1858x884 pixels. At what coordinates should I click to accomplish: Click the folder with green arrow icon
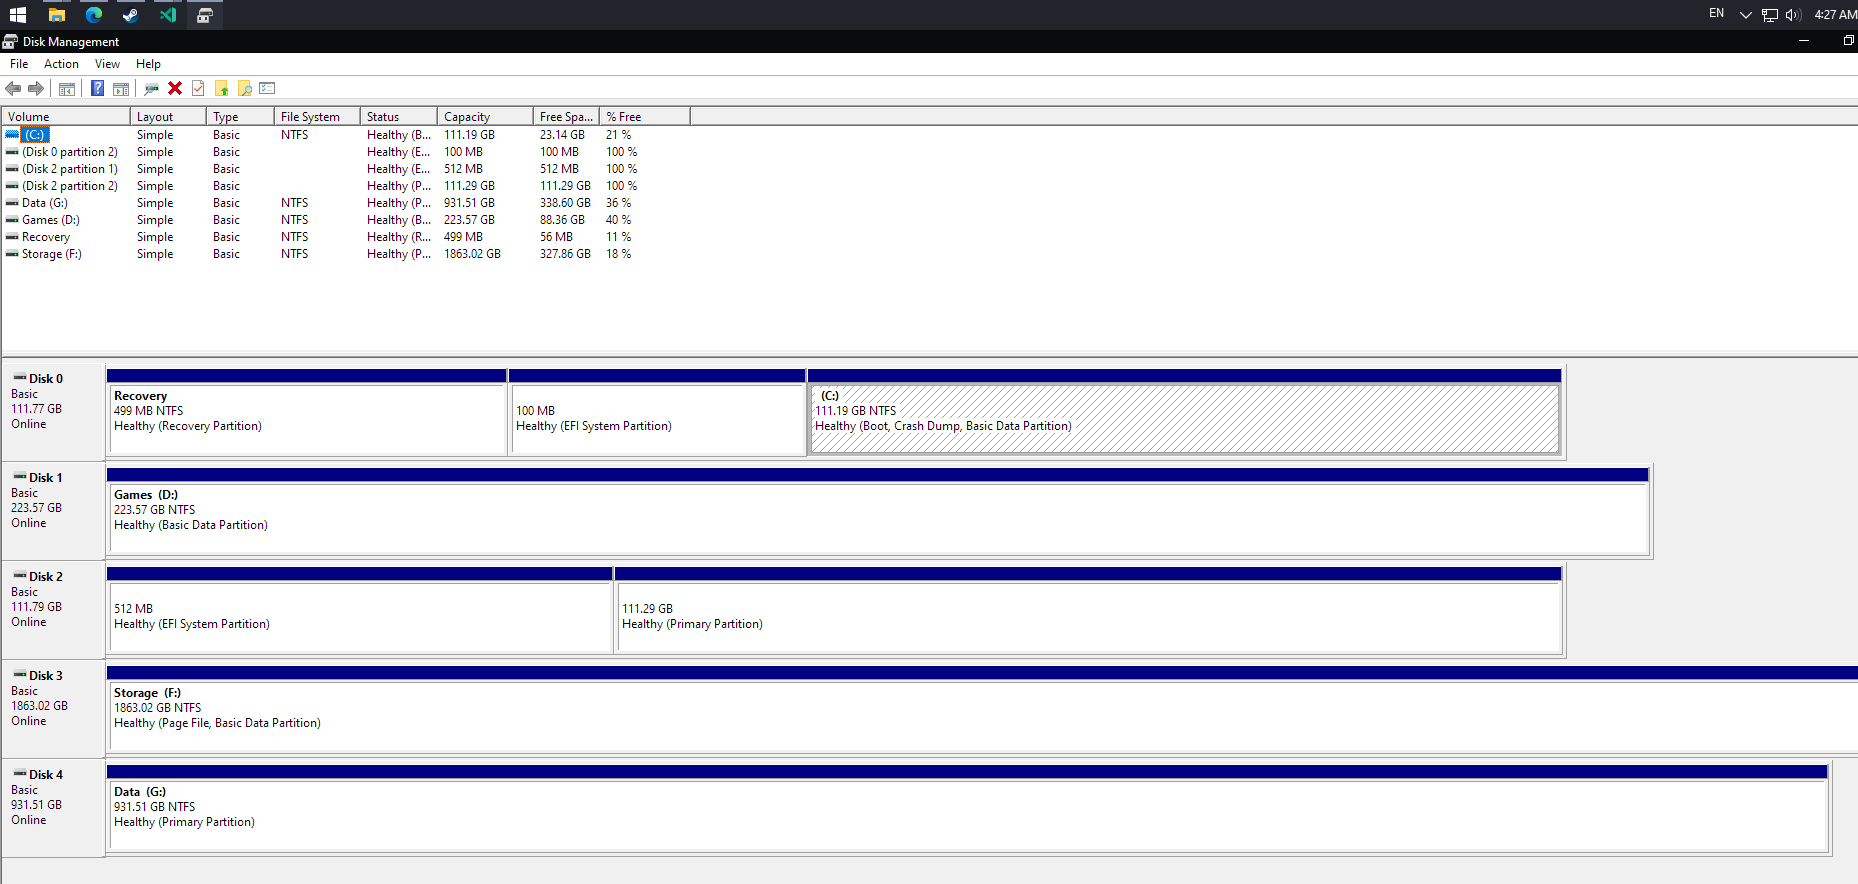pos(221,88)
